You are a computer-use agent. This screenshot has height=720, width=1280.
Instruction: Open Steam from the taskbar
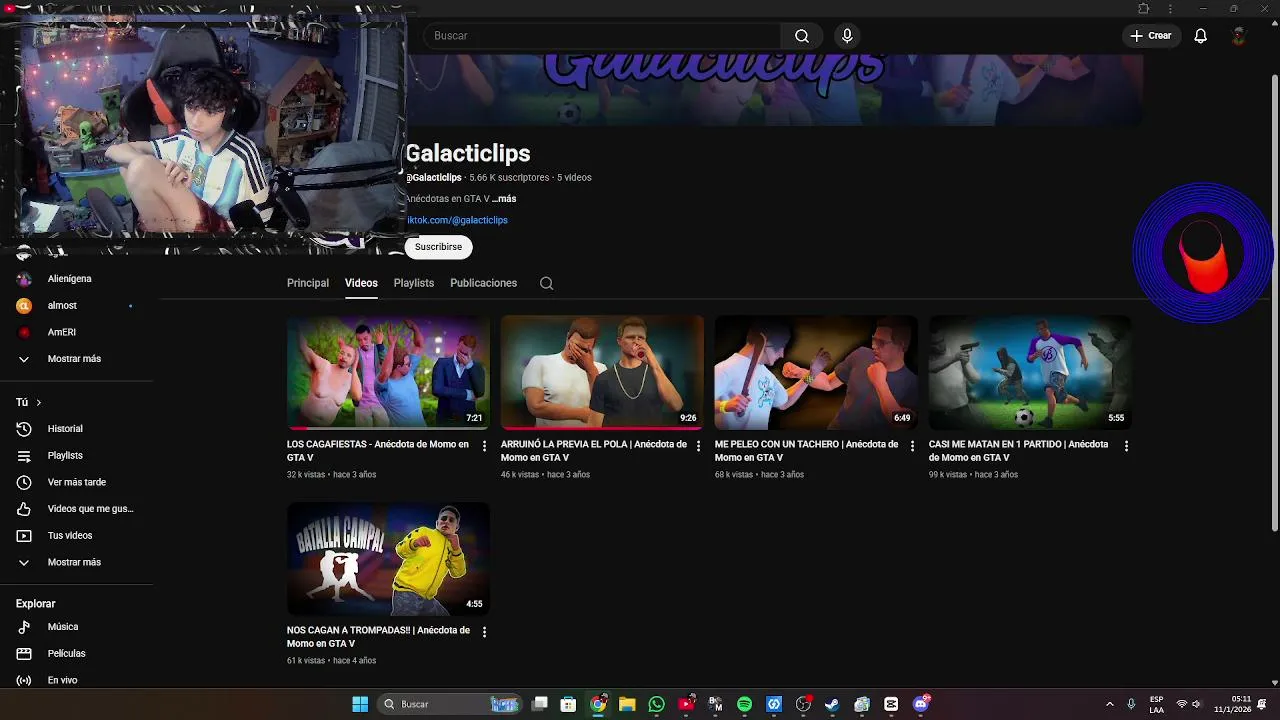[x=832, y=704]
